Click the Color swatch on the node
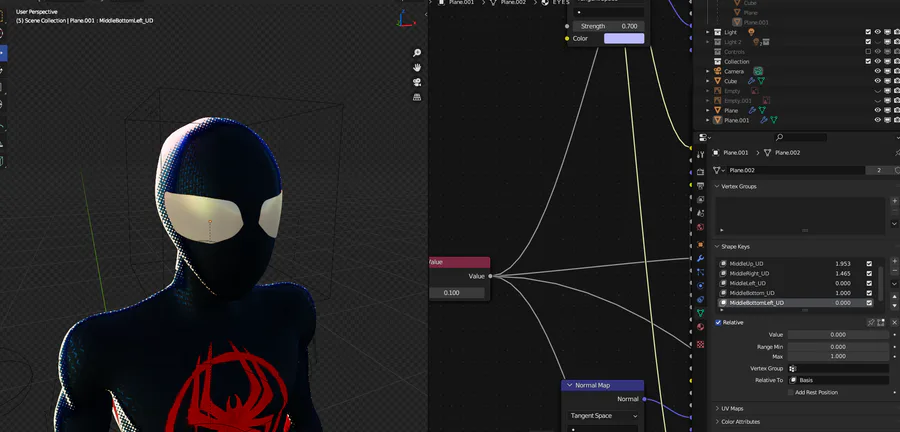 624,38
